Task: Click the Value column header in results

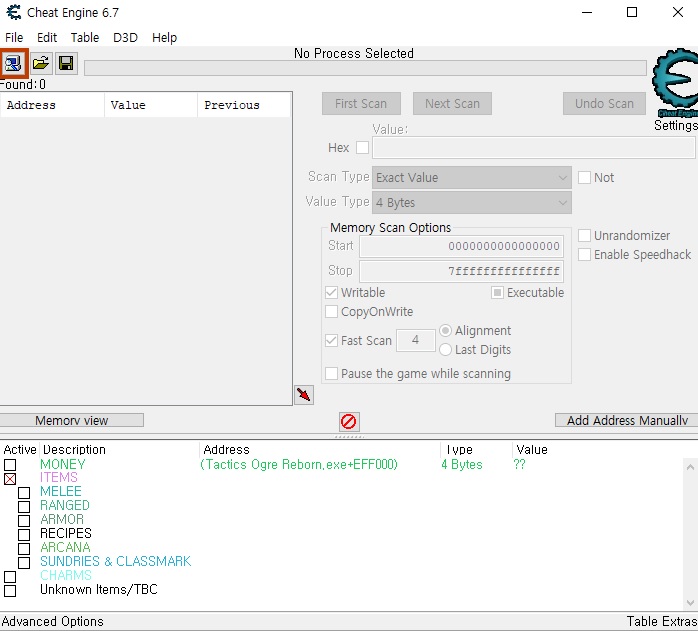Action: pos(151,105)
